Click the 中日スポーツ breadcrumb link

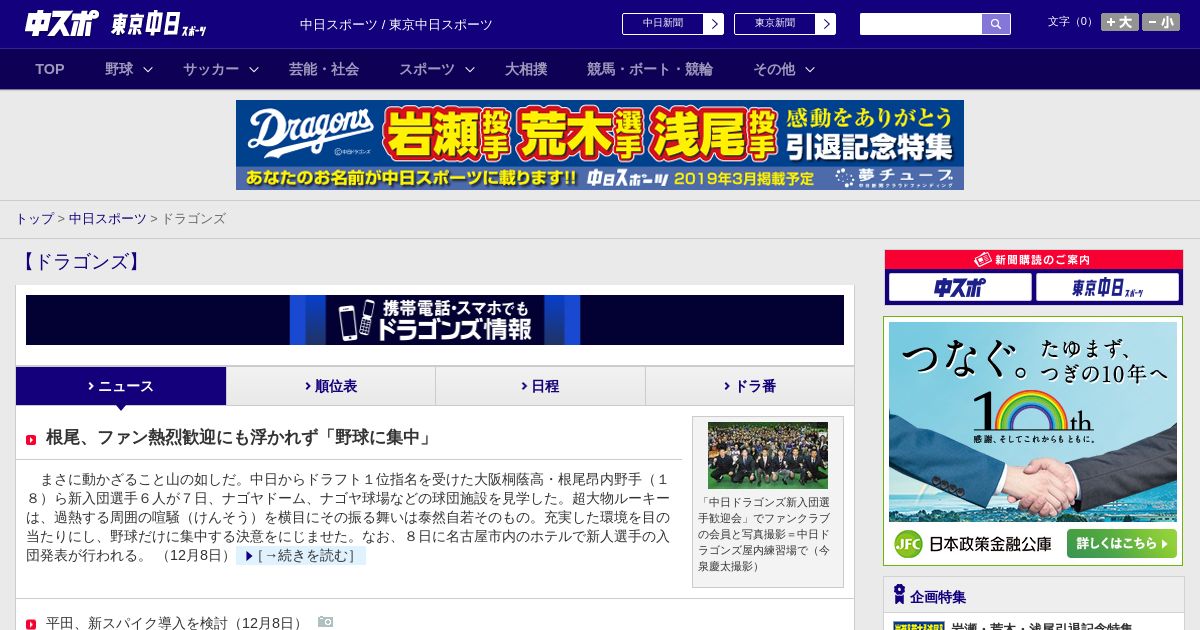[x=107, y=218]
